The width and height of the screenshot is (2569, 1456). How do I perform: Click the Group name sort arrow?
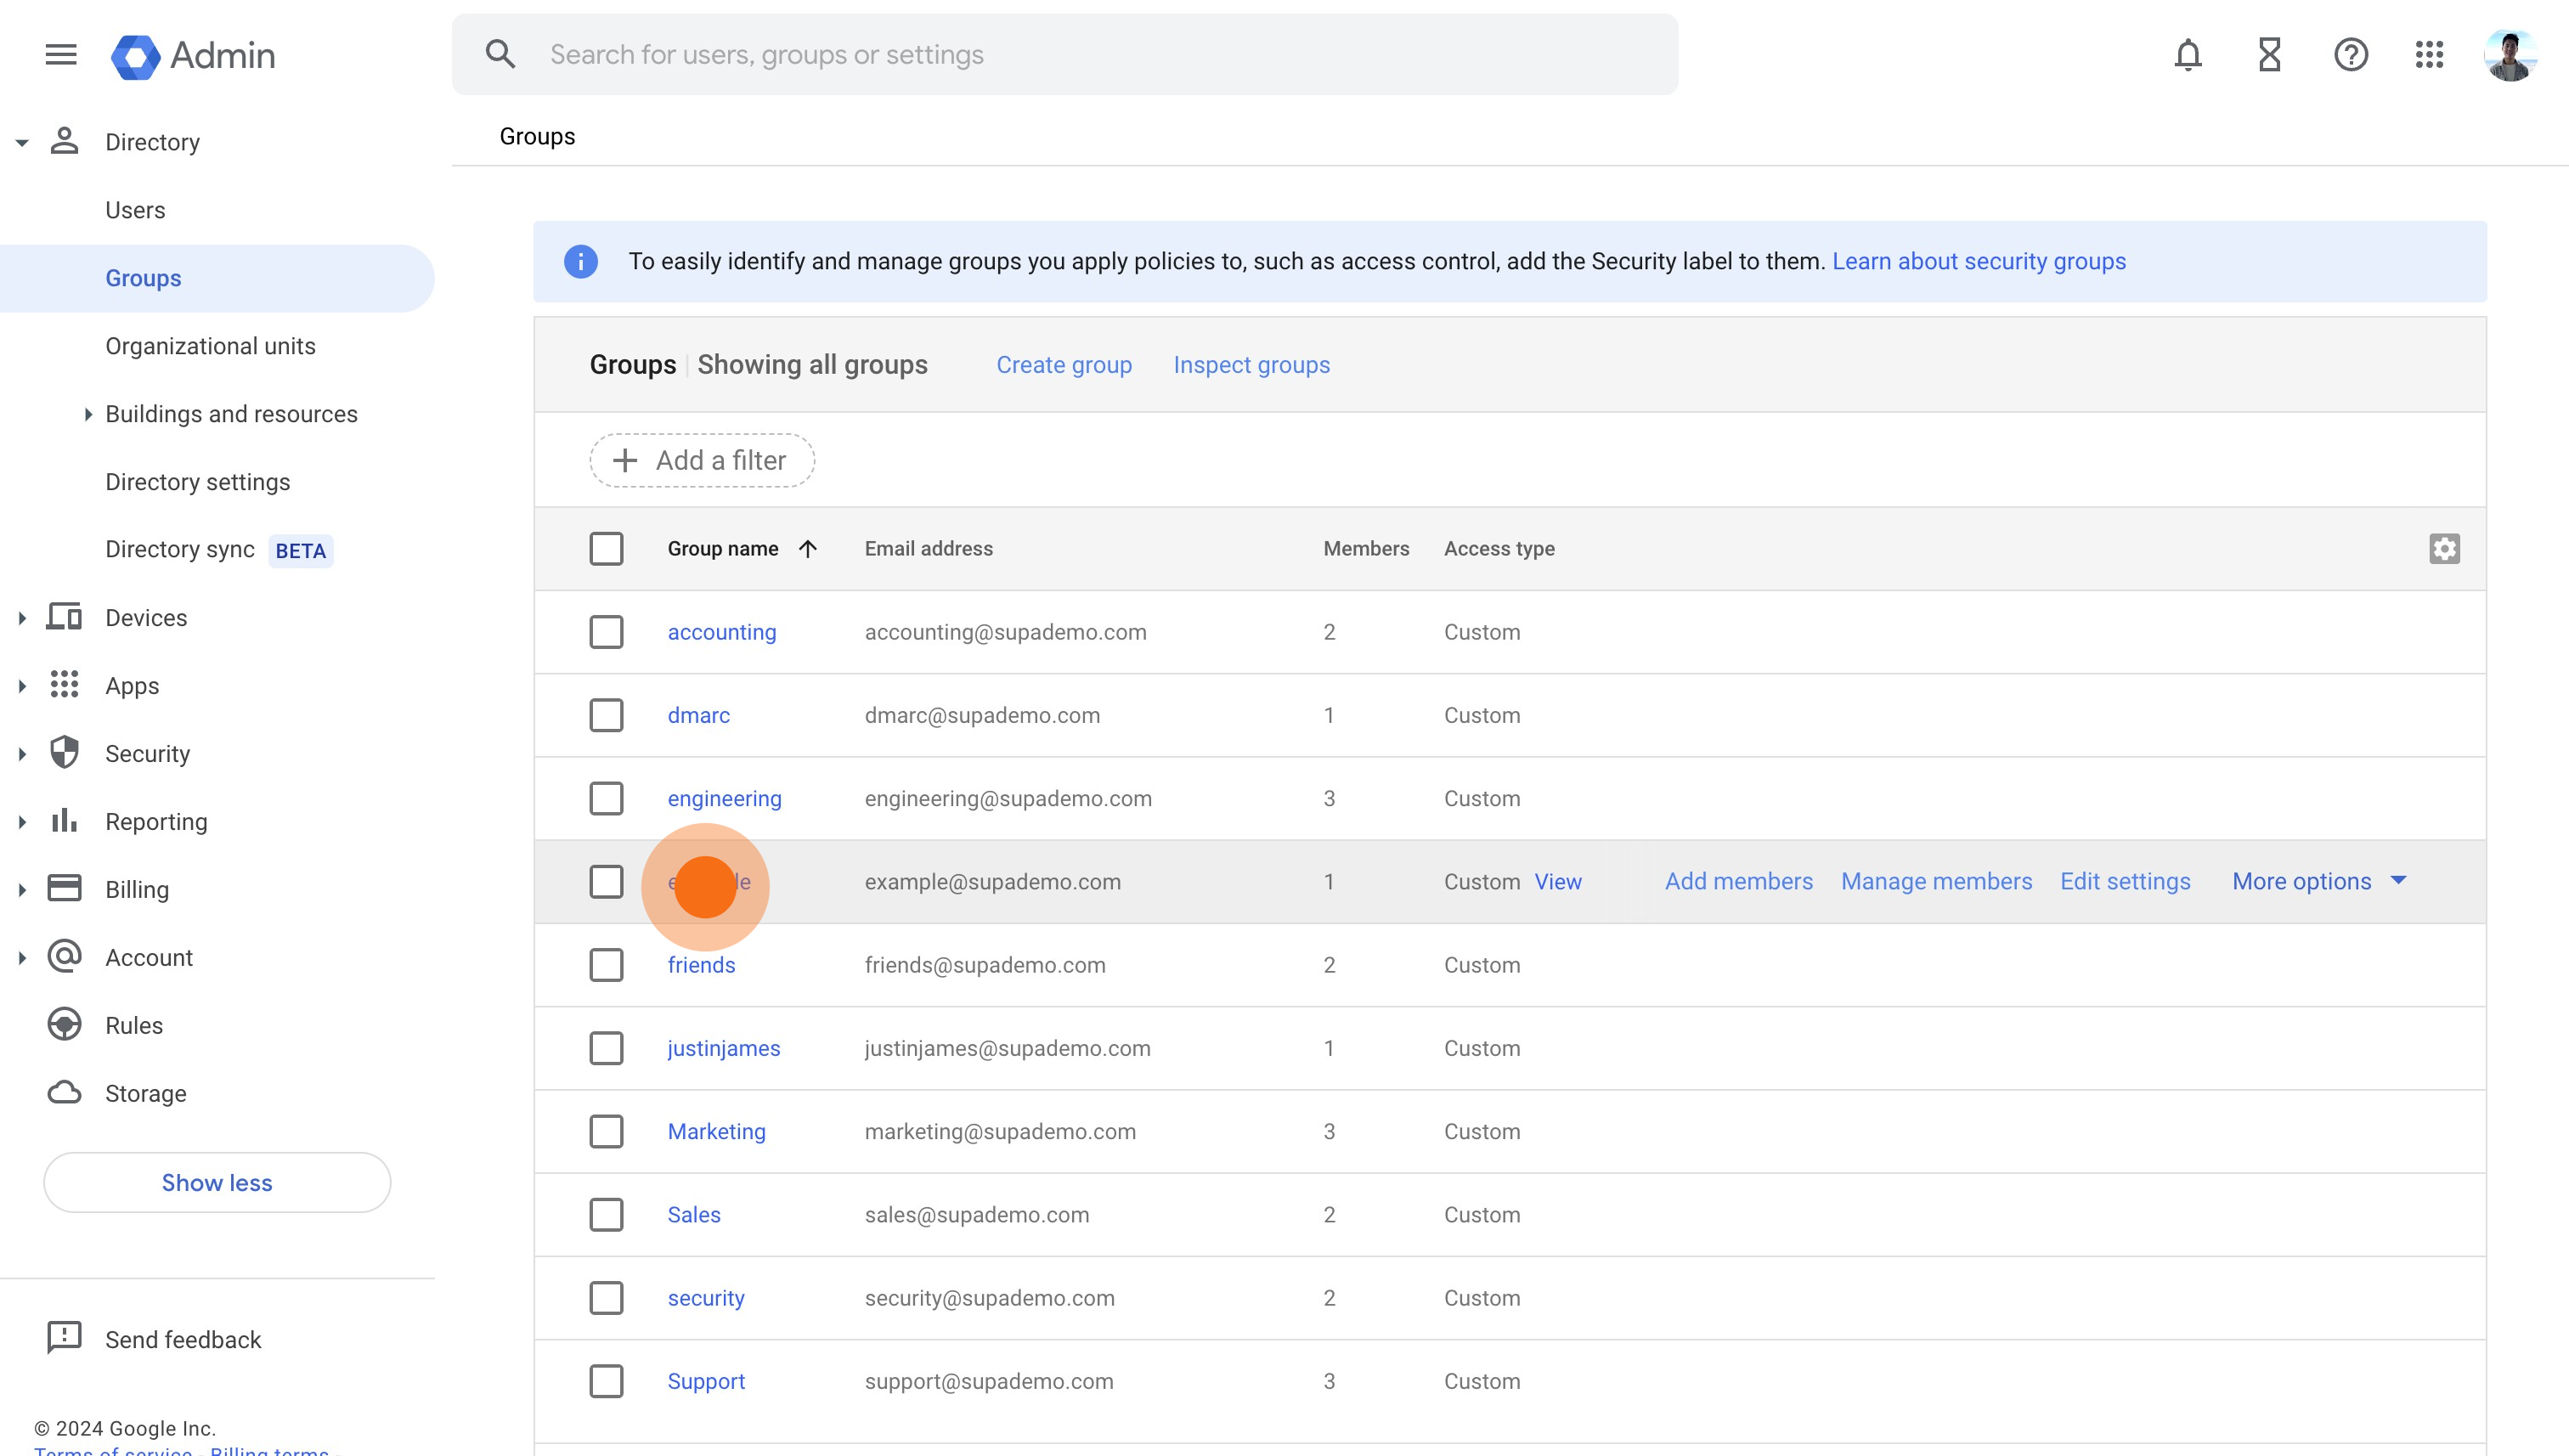pyautogui.click(x=808, y=549)
